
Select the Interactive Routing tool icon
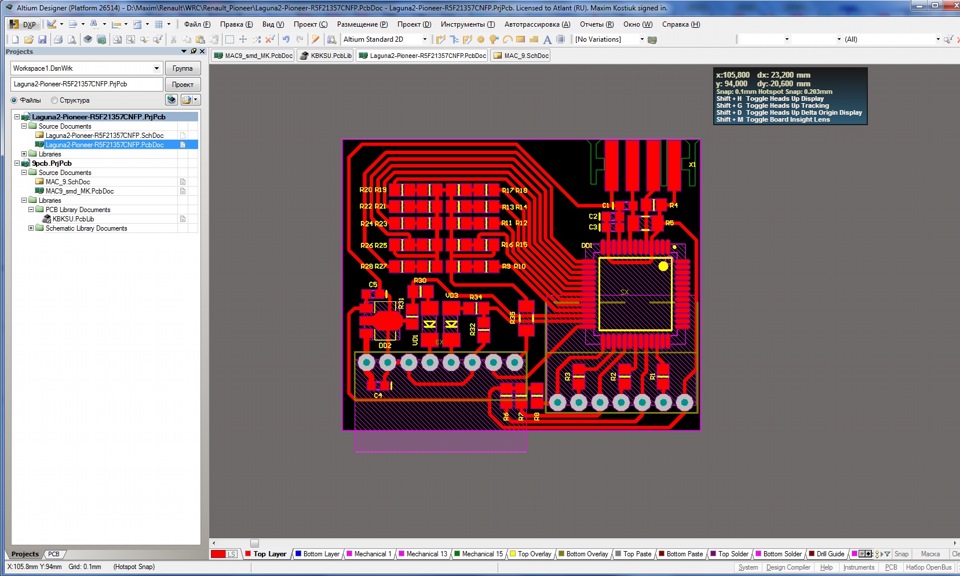[x=440, y=40]
